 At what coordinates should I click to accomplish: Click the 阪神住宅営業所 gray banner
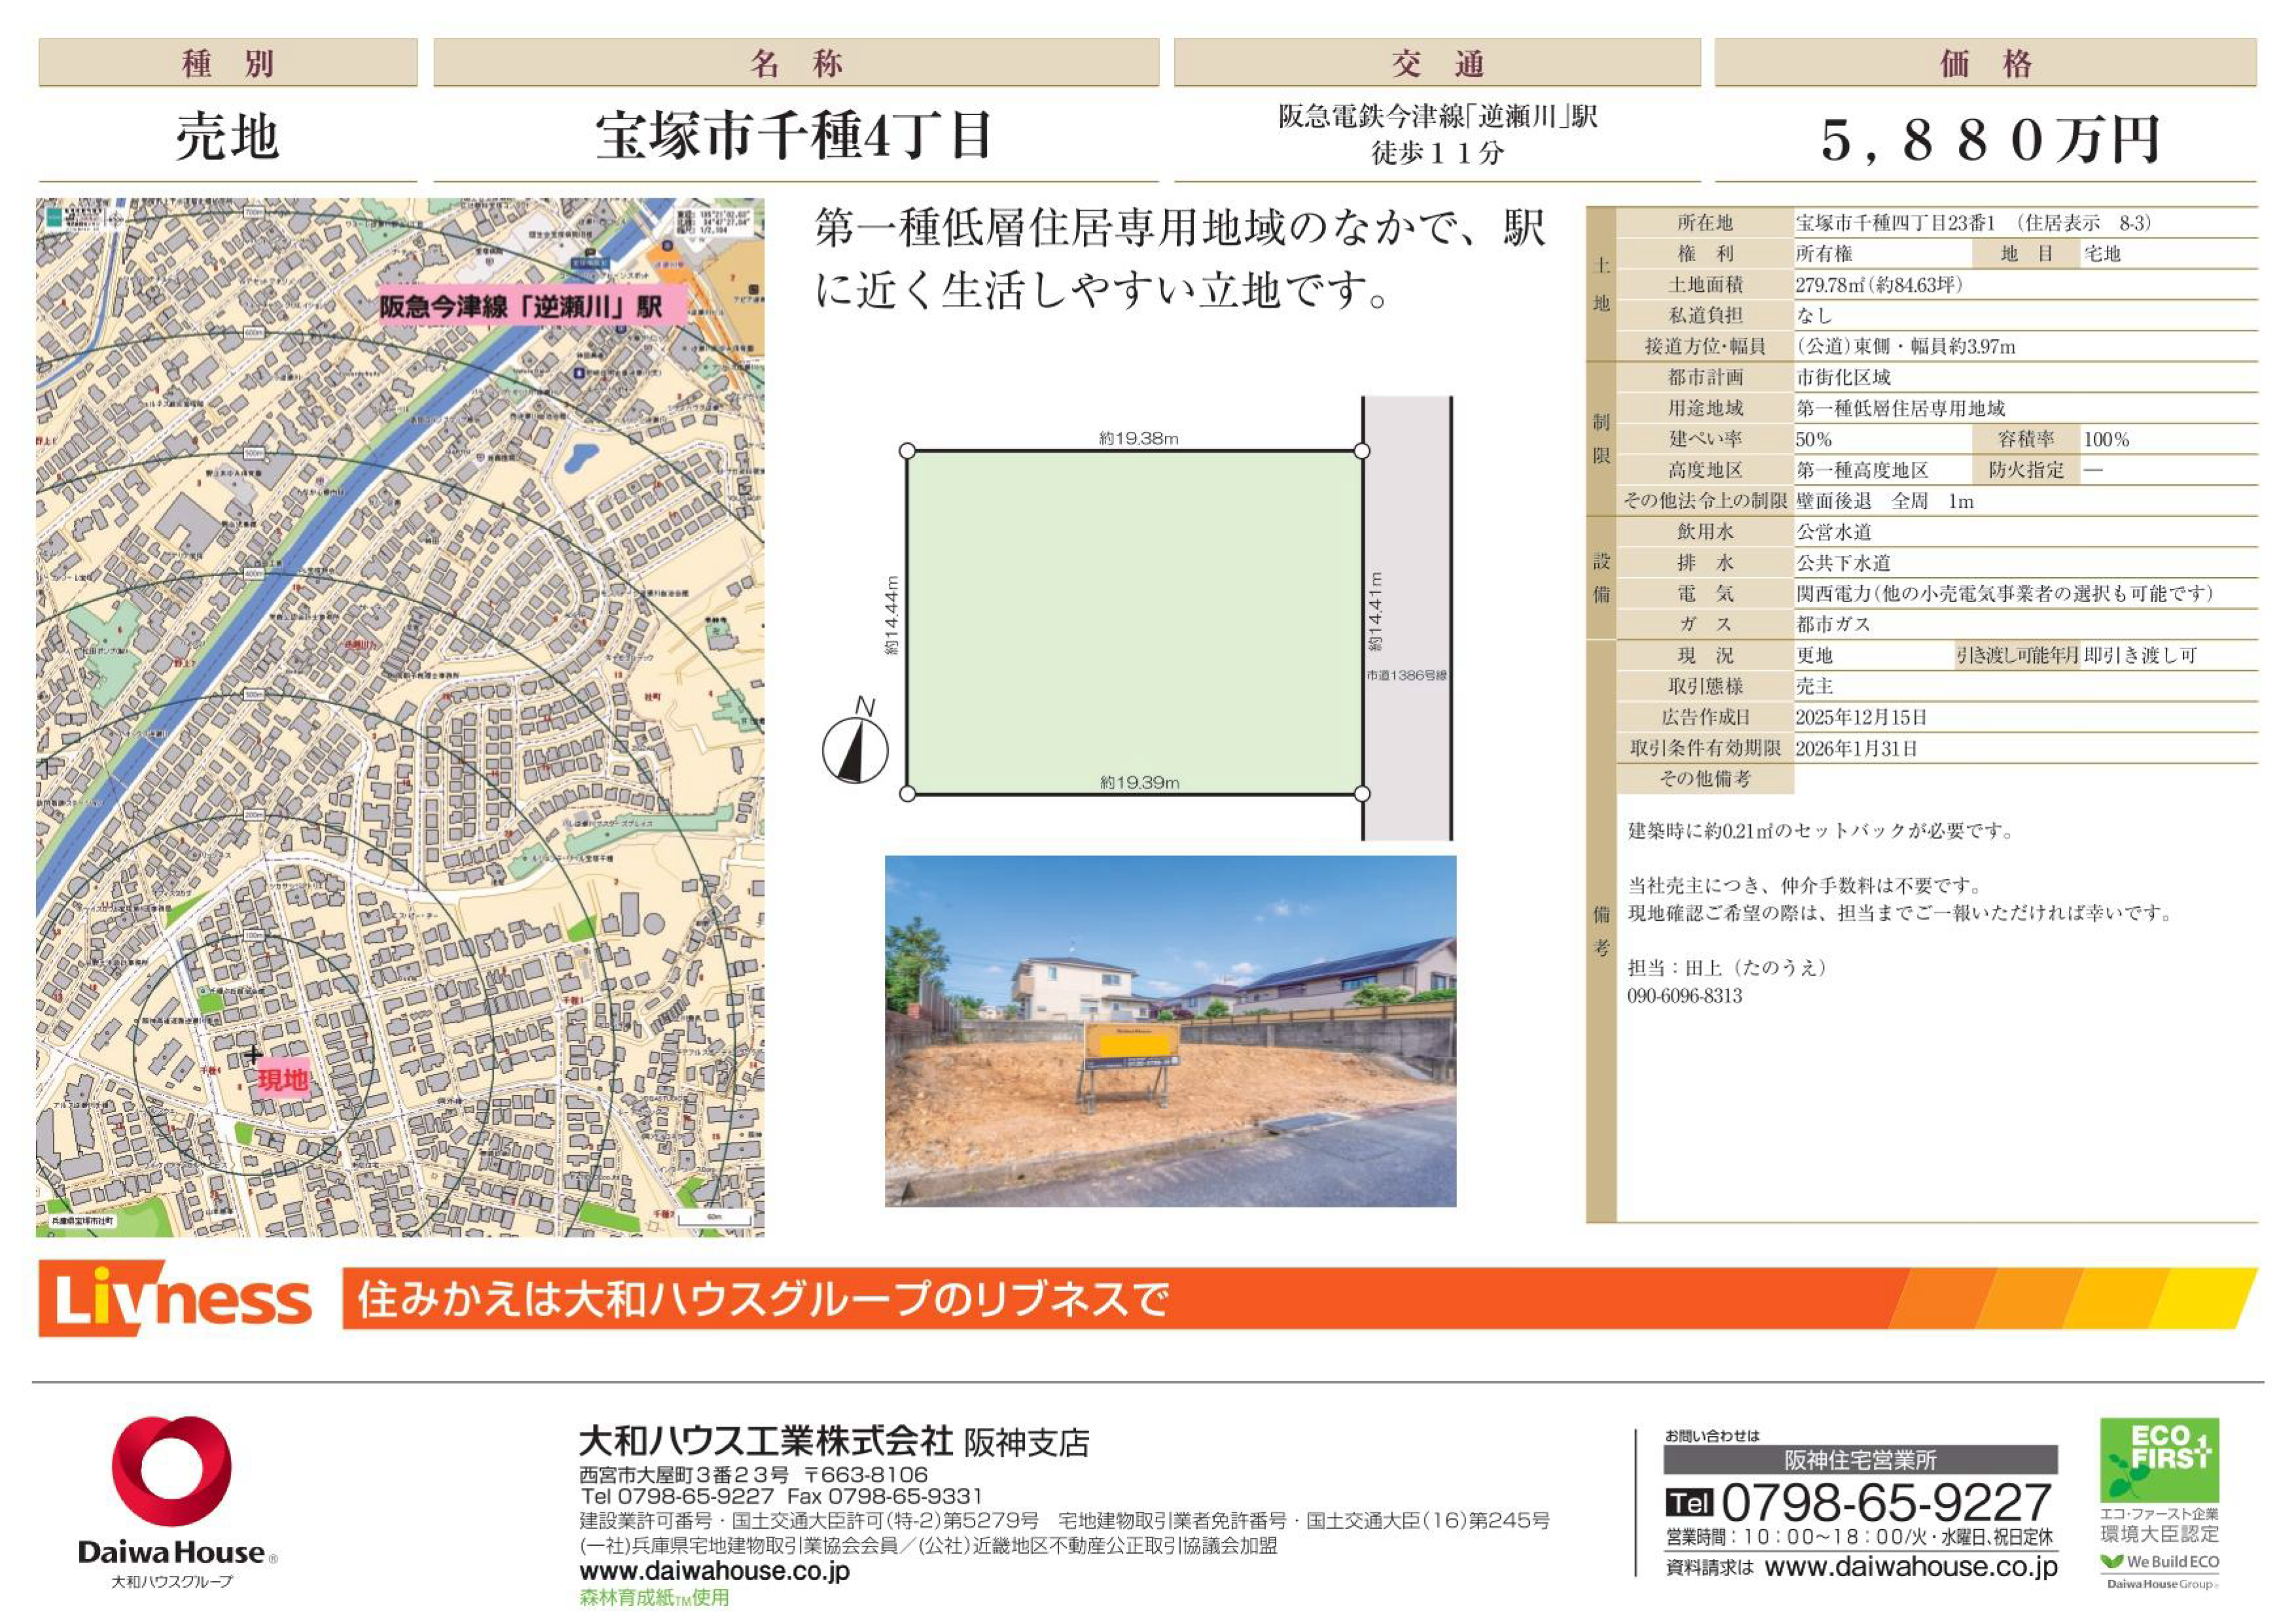tap(1860, 1460)
